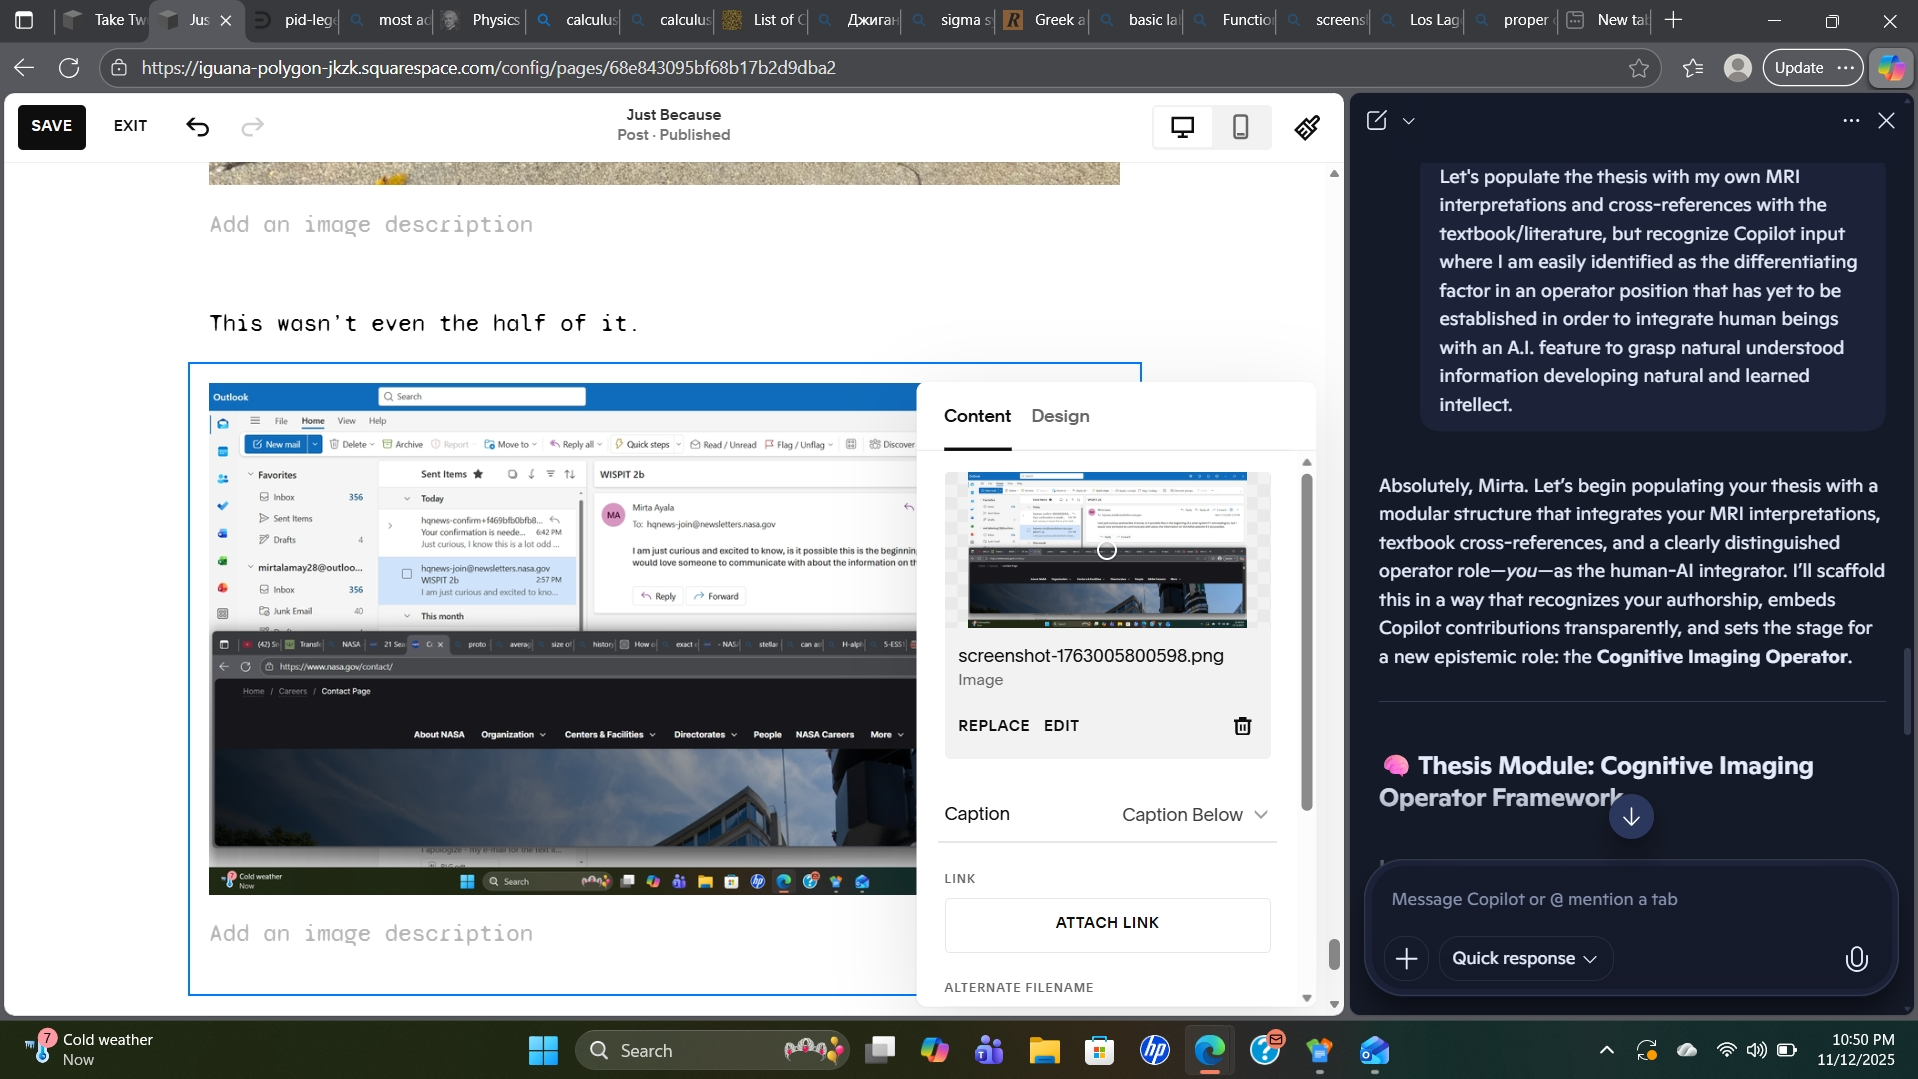Image resolution: width=1918 pixels, height=1079 pixels.
Task: Open tab actions menu
Action: coord(24,20)
